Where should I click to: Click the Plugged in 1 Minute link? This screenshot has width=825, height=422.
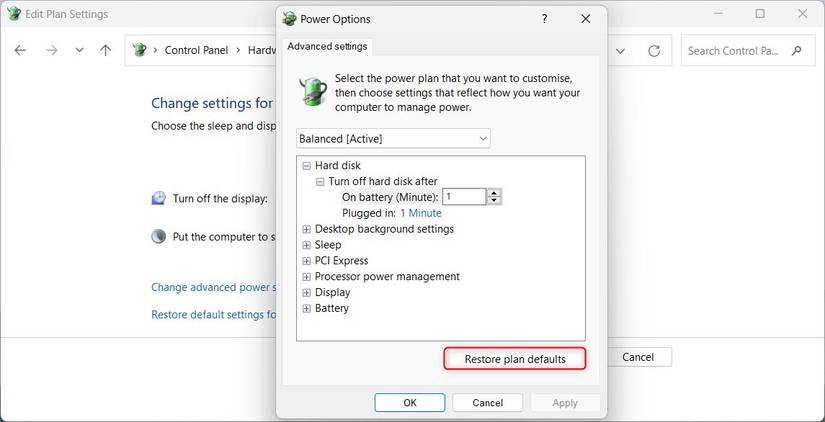pos(420,213)
